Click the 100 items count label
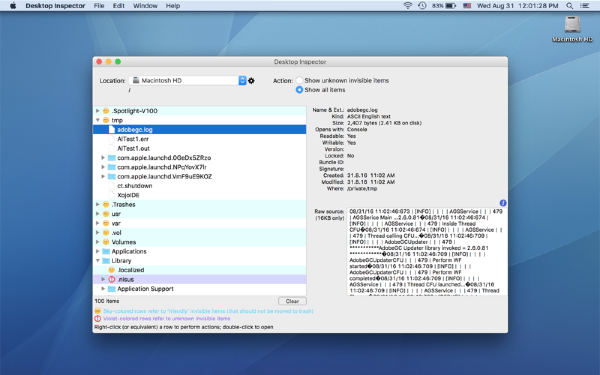 click(107, 301)
